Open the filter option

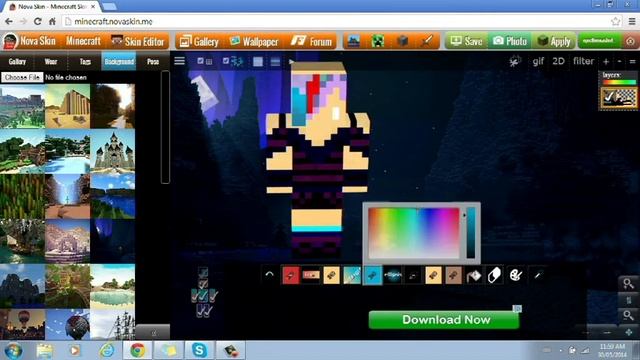[x=583, y=61]
